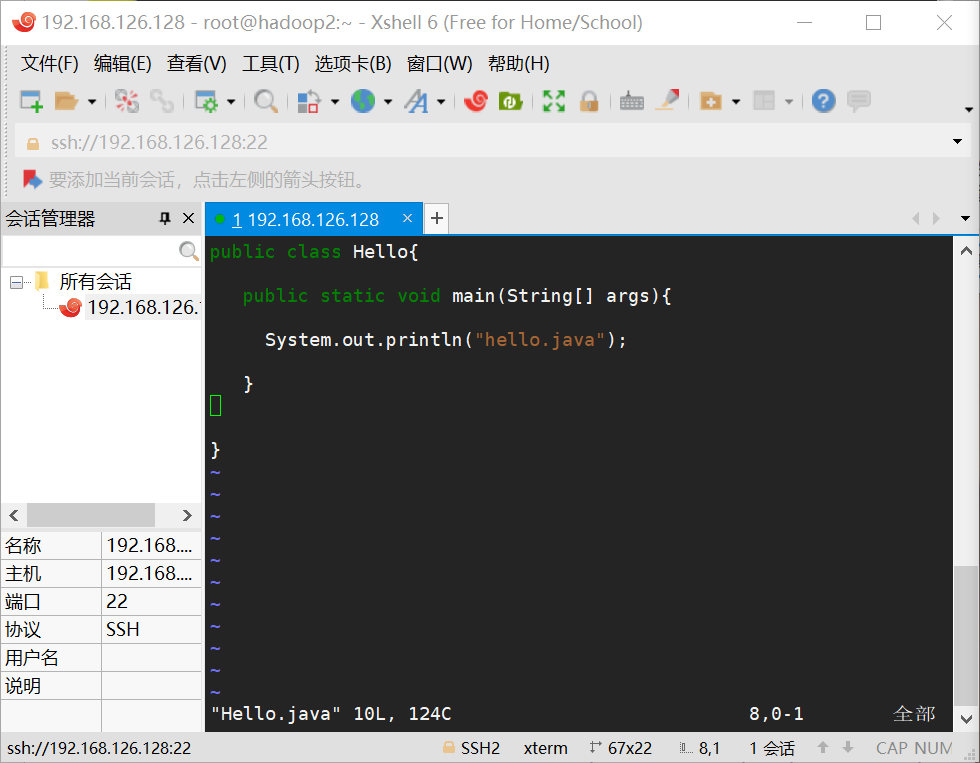Expand the new folder dropdown arrow
980x763 pixels.
pyautogui.click(x=736, y=101)
